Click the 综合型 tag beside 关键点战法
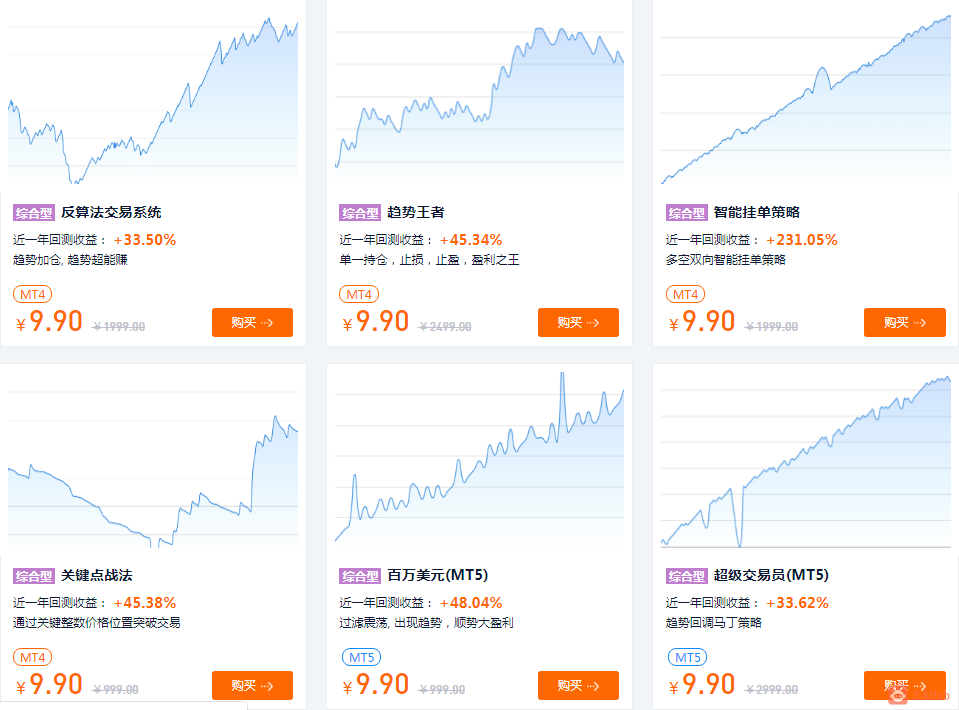Viewport: 959px width, 710px height. tap(34, 576)
